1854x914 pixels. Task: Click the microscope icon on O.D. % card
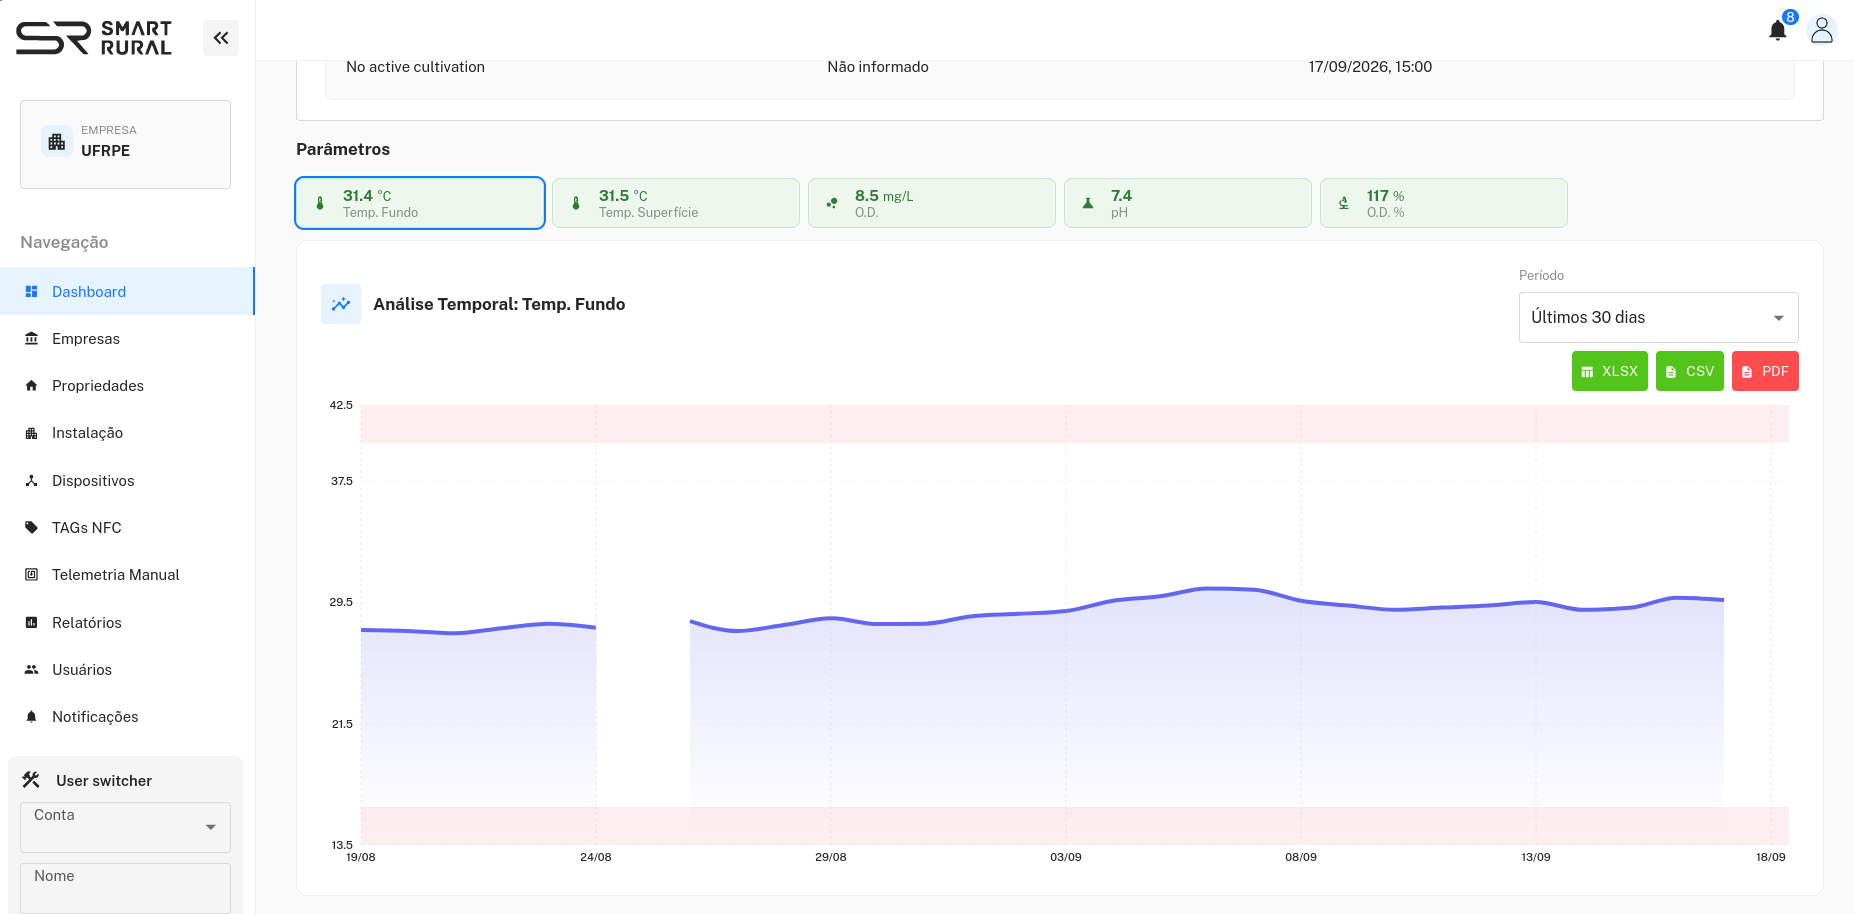pos(1344,203)
